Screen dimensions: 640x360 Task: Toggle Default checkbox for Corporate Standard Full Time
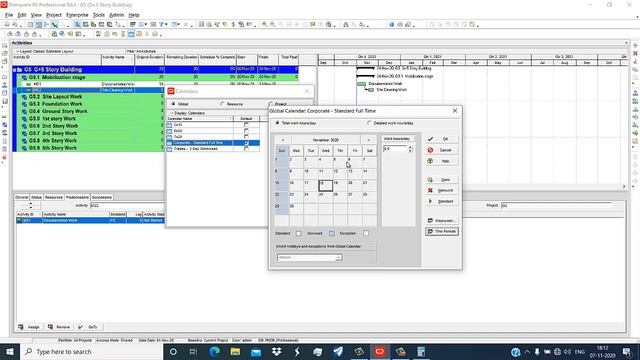246,143
